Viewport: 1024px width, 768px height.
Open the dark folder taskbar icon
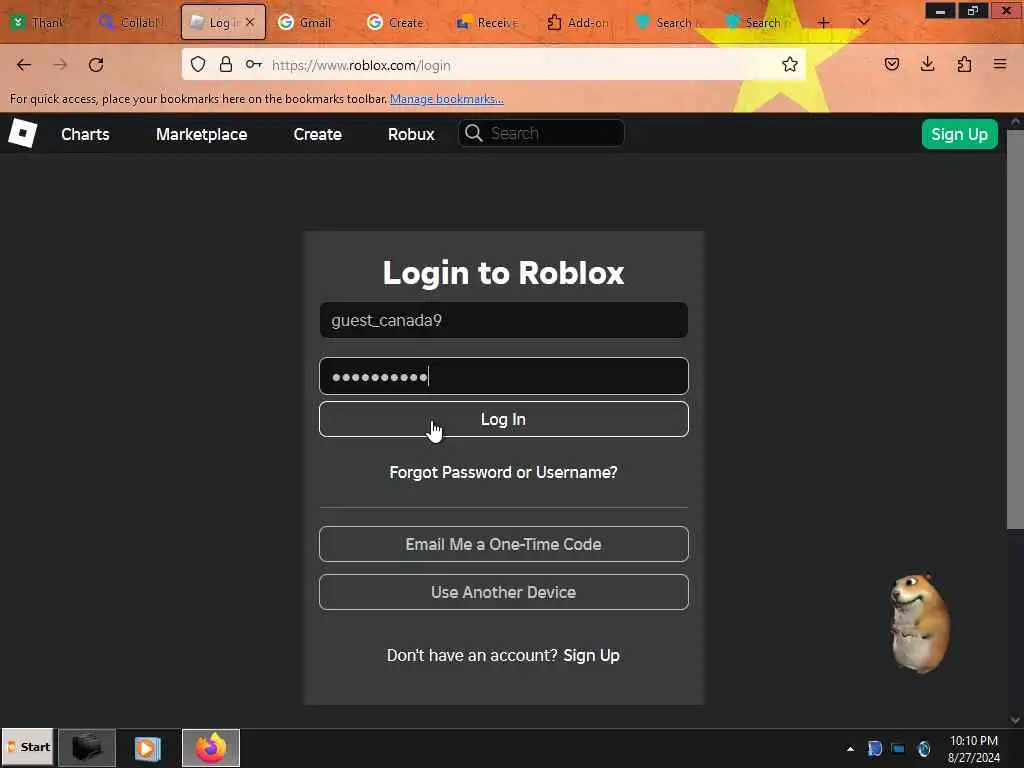pyautogui.click(x=87, y=748)
